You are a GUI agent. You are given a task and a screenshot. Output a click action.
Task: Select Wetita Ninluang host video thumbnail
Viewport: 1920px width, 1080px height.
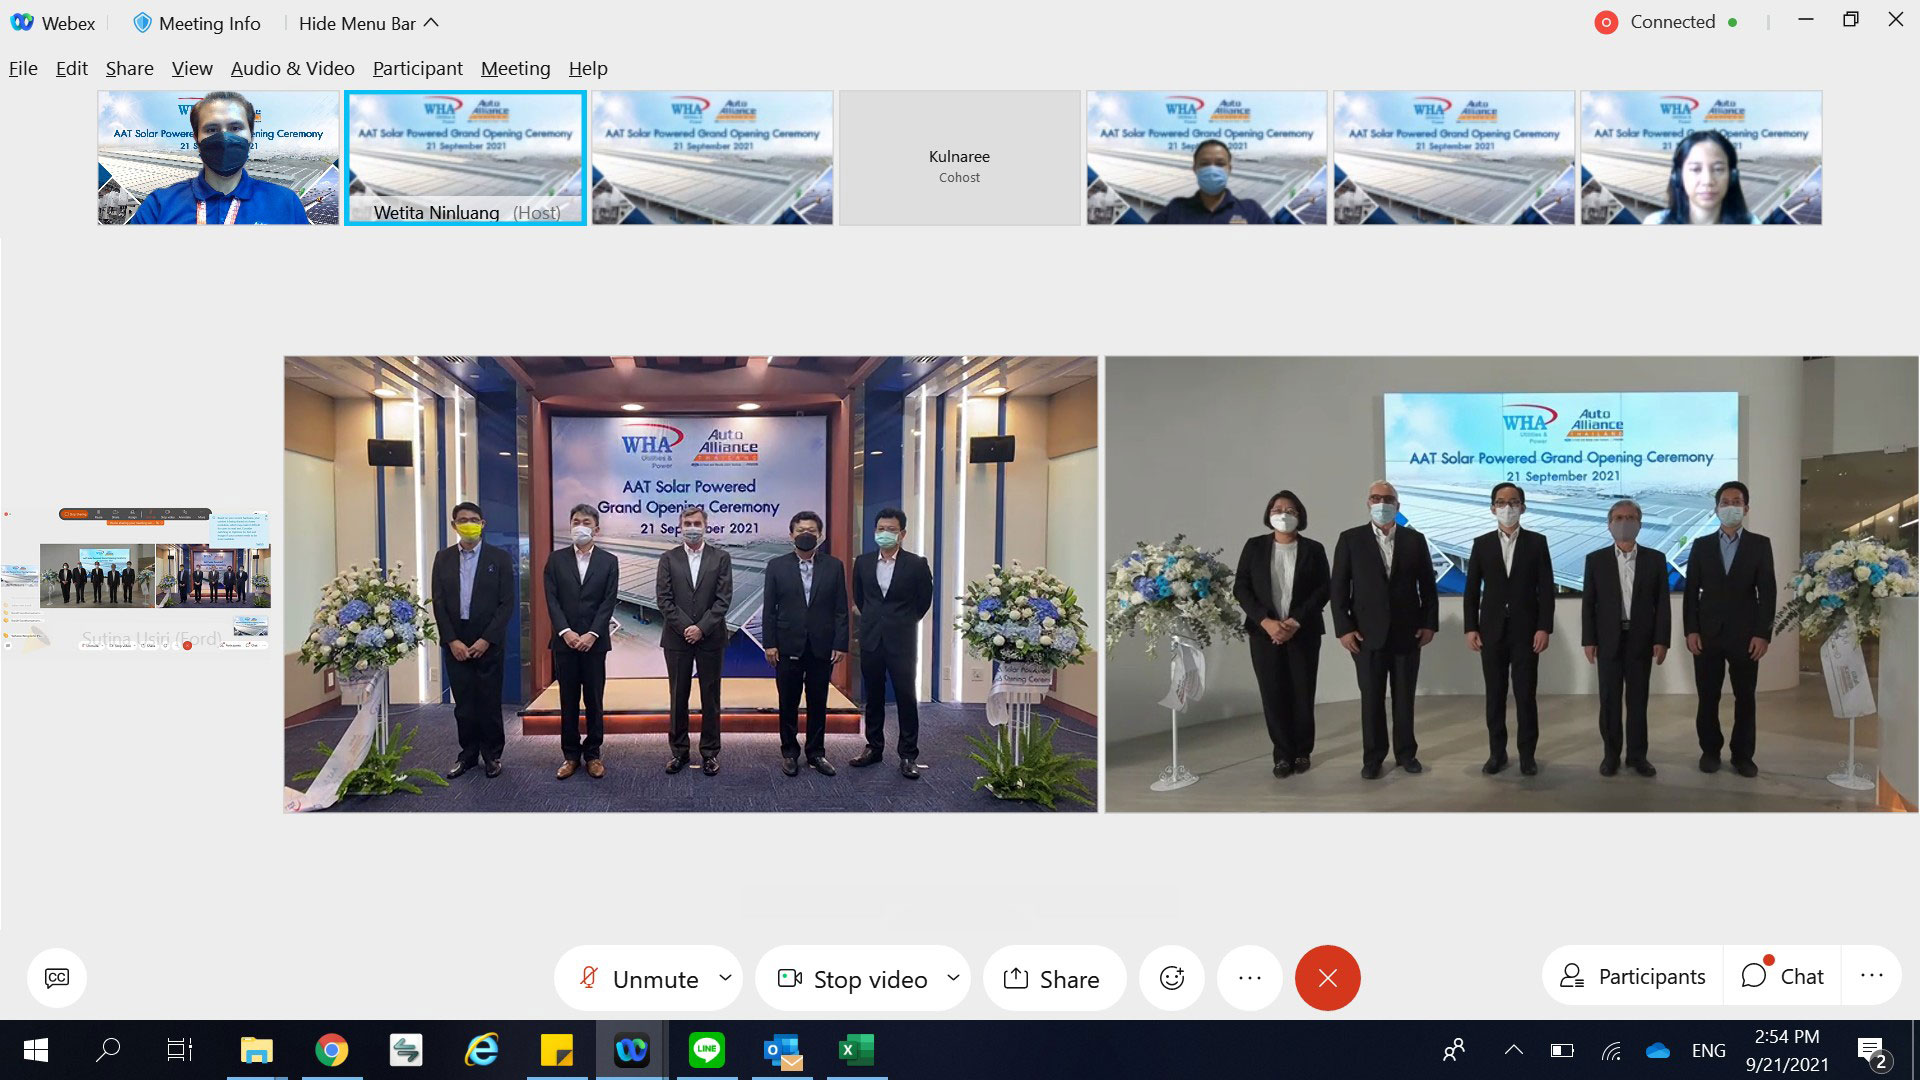tap(465, 157)
